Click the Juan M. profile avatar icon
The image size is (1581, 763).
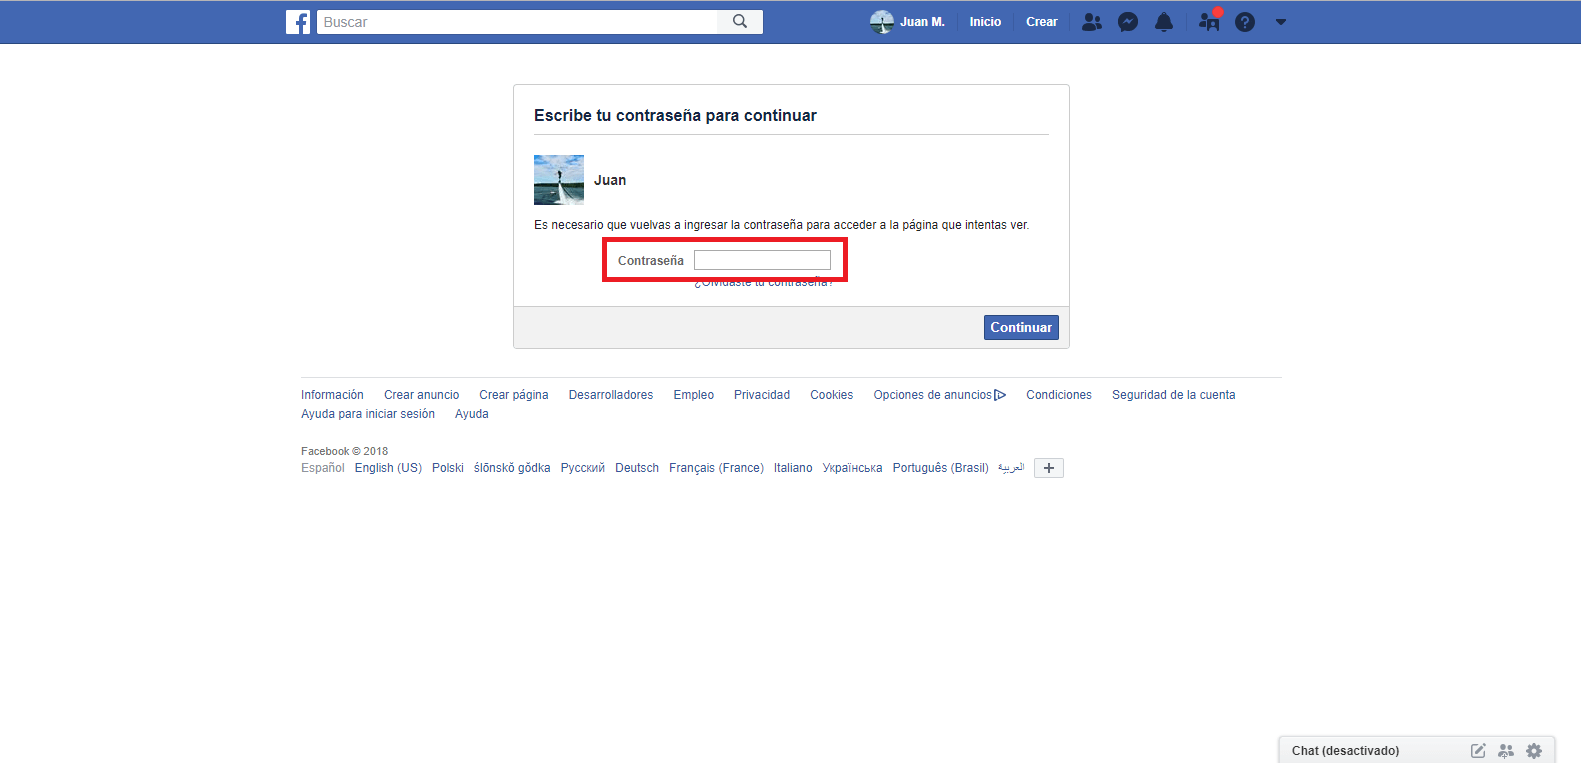pyautogui.click(x=882, y=22)
